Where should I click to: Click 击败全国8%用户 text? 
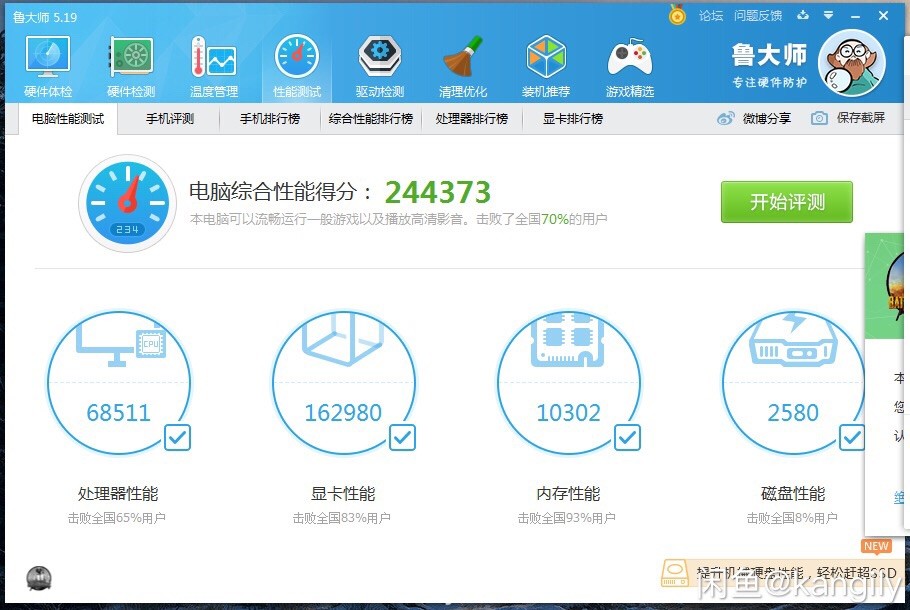click(x=792, y=518)
